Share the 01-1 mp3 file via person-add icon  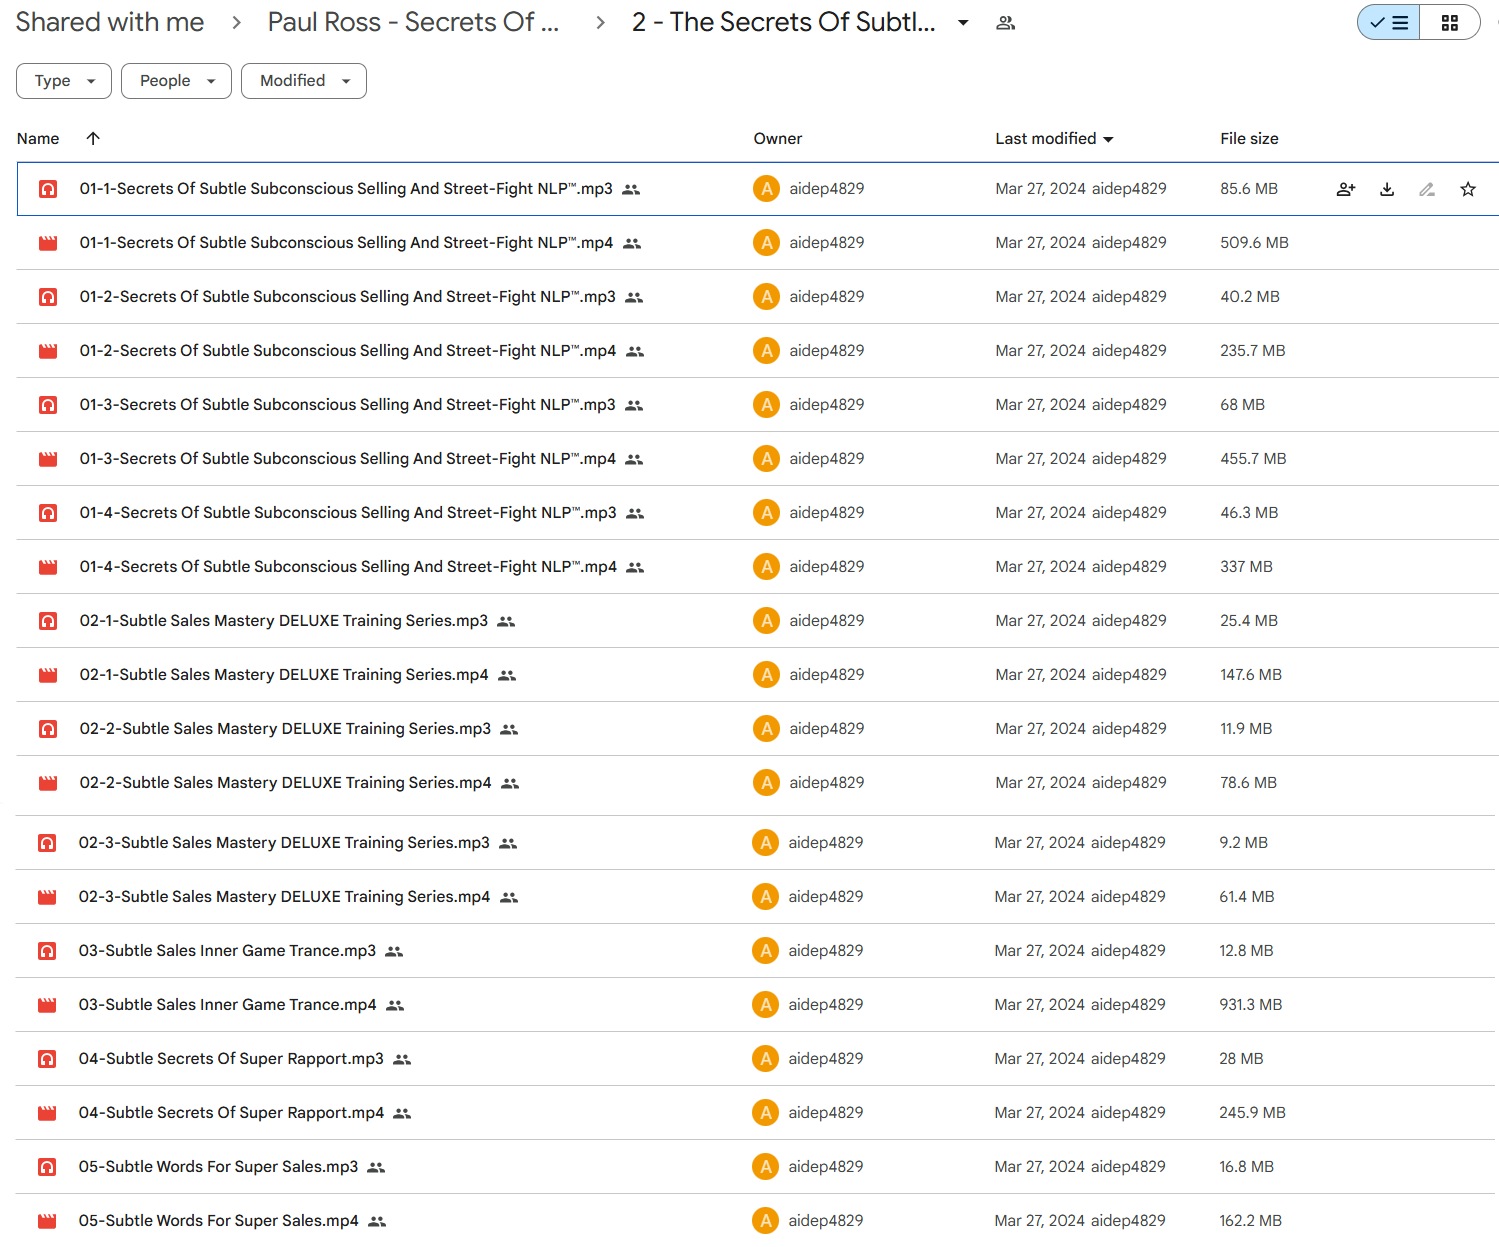tap(1346, 189)
